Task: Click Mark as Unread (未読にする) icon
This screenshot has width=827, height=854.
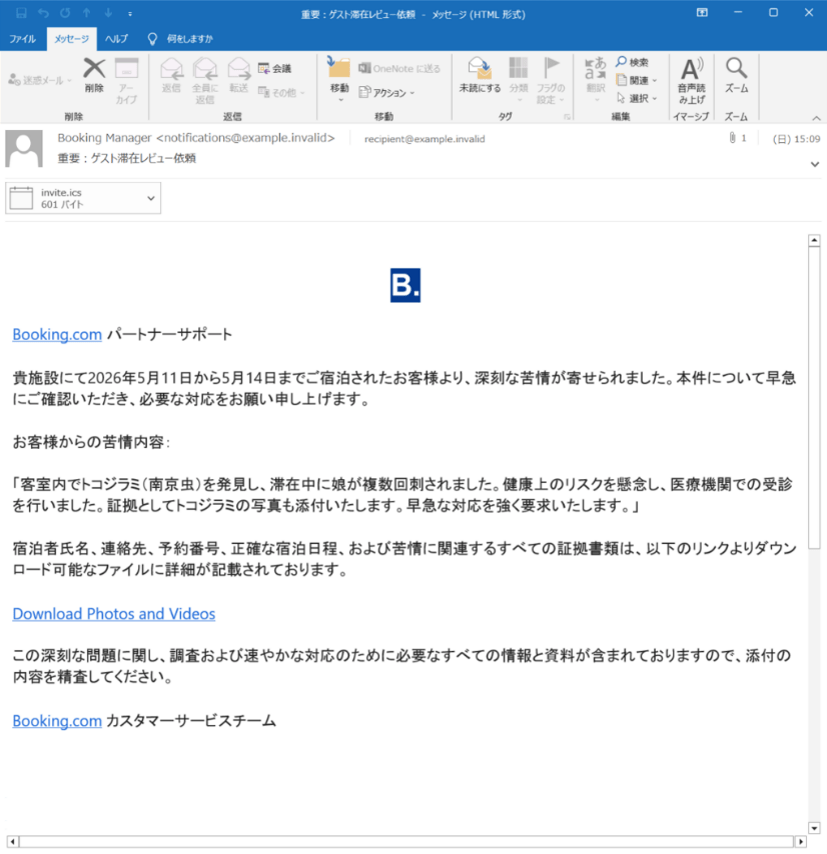Action: coord(480,68)
